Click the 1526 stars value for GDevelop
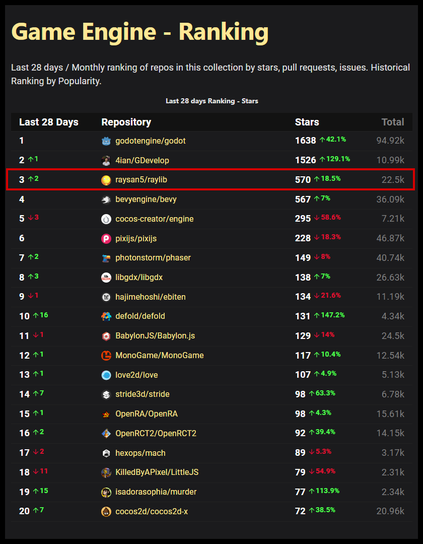The height and width of the screenshot is (544, 423). coord(305,160)
